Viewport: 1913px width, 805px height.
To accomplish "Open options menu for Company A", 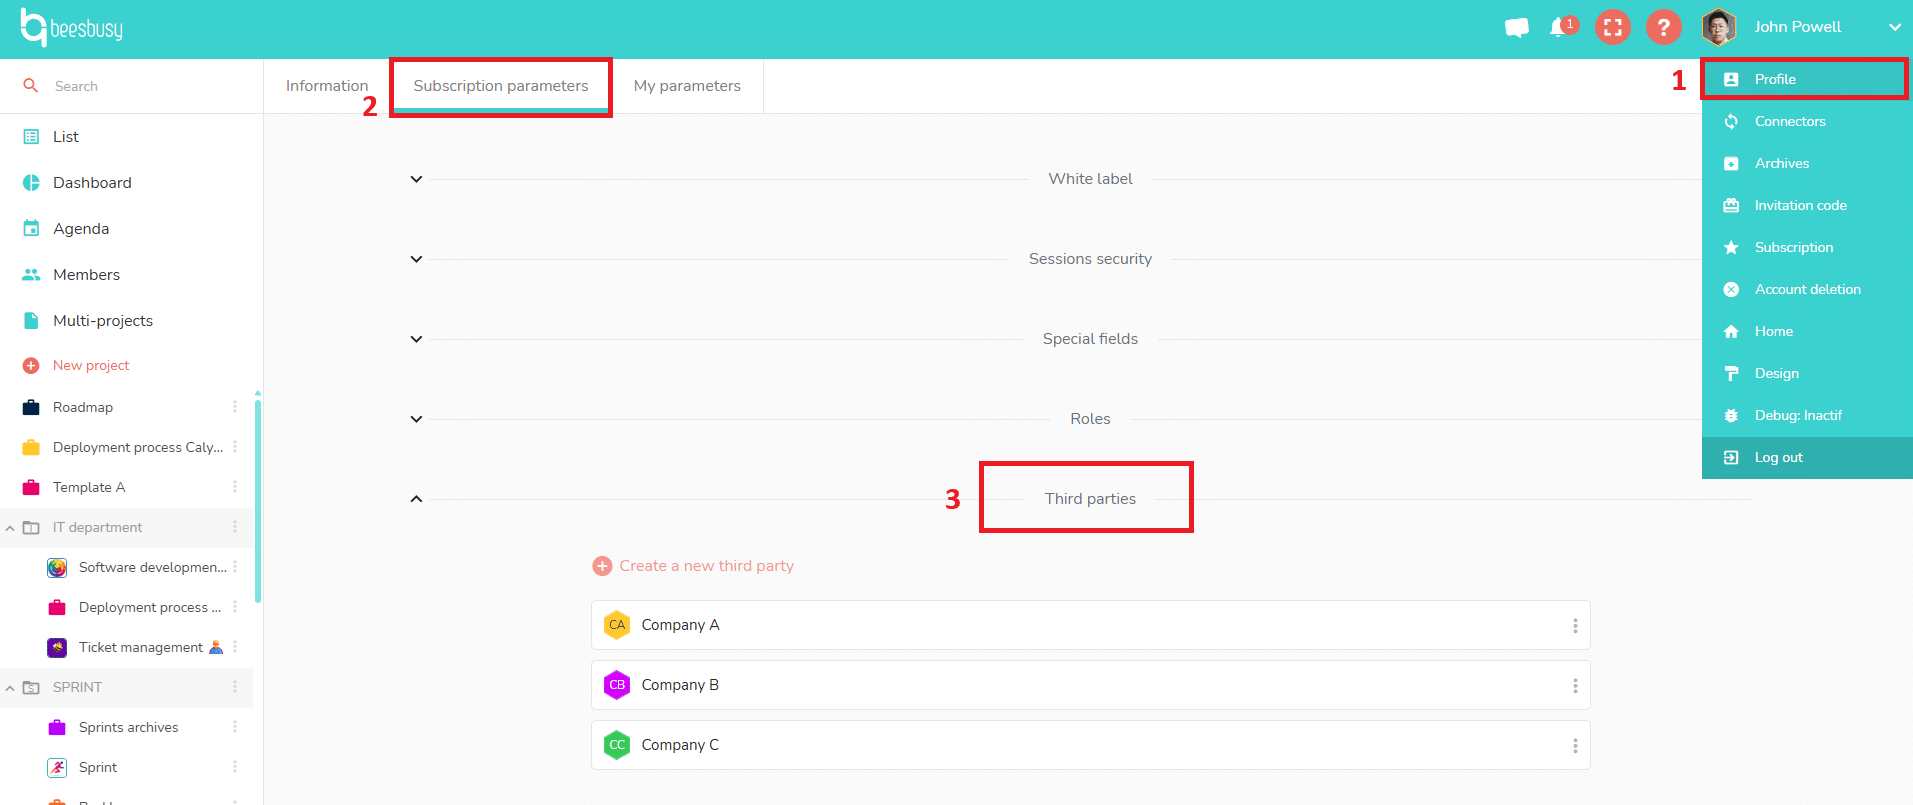I will [x=1574, y=626].
